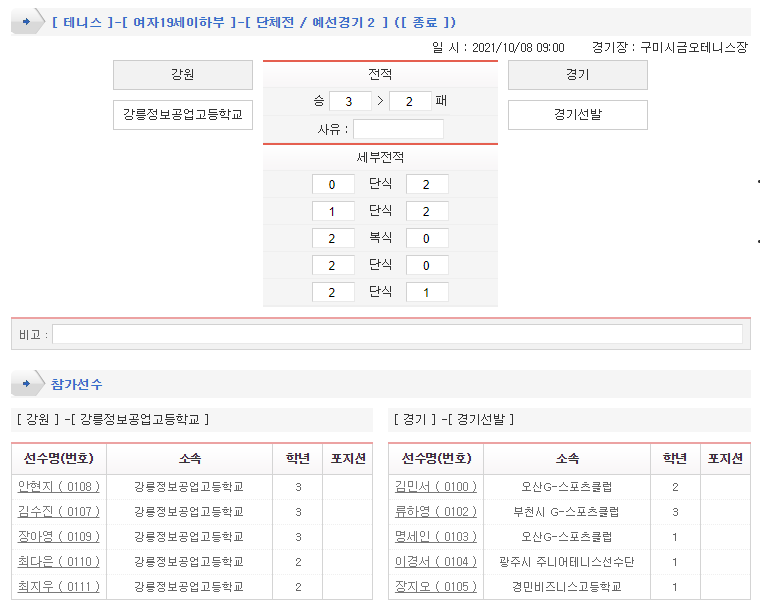
Task: Click the 강릉정보공업고등학교 team name box
Action: click(x=183, y=115)
